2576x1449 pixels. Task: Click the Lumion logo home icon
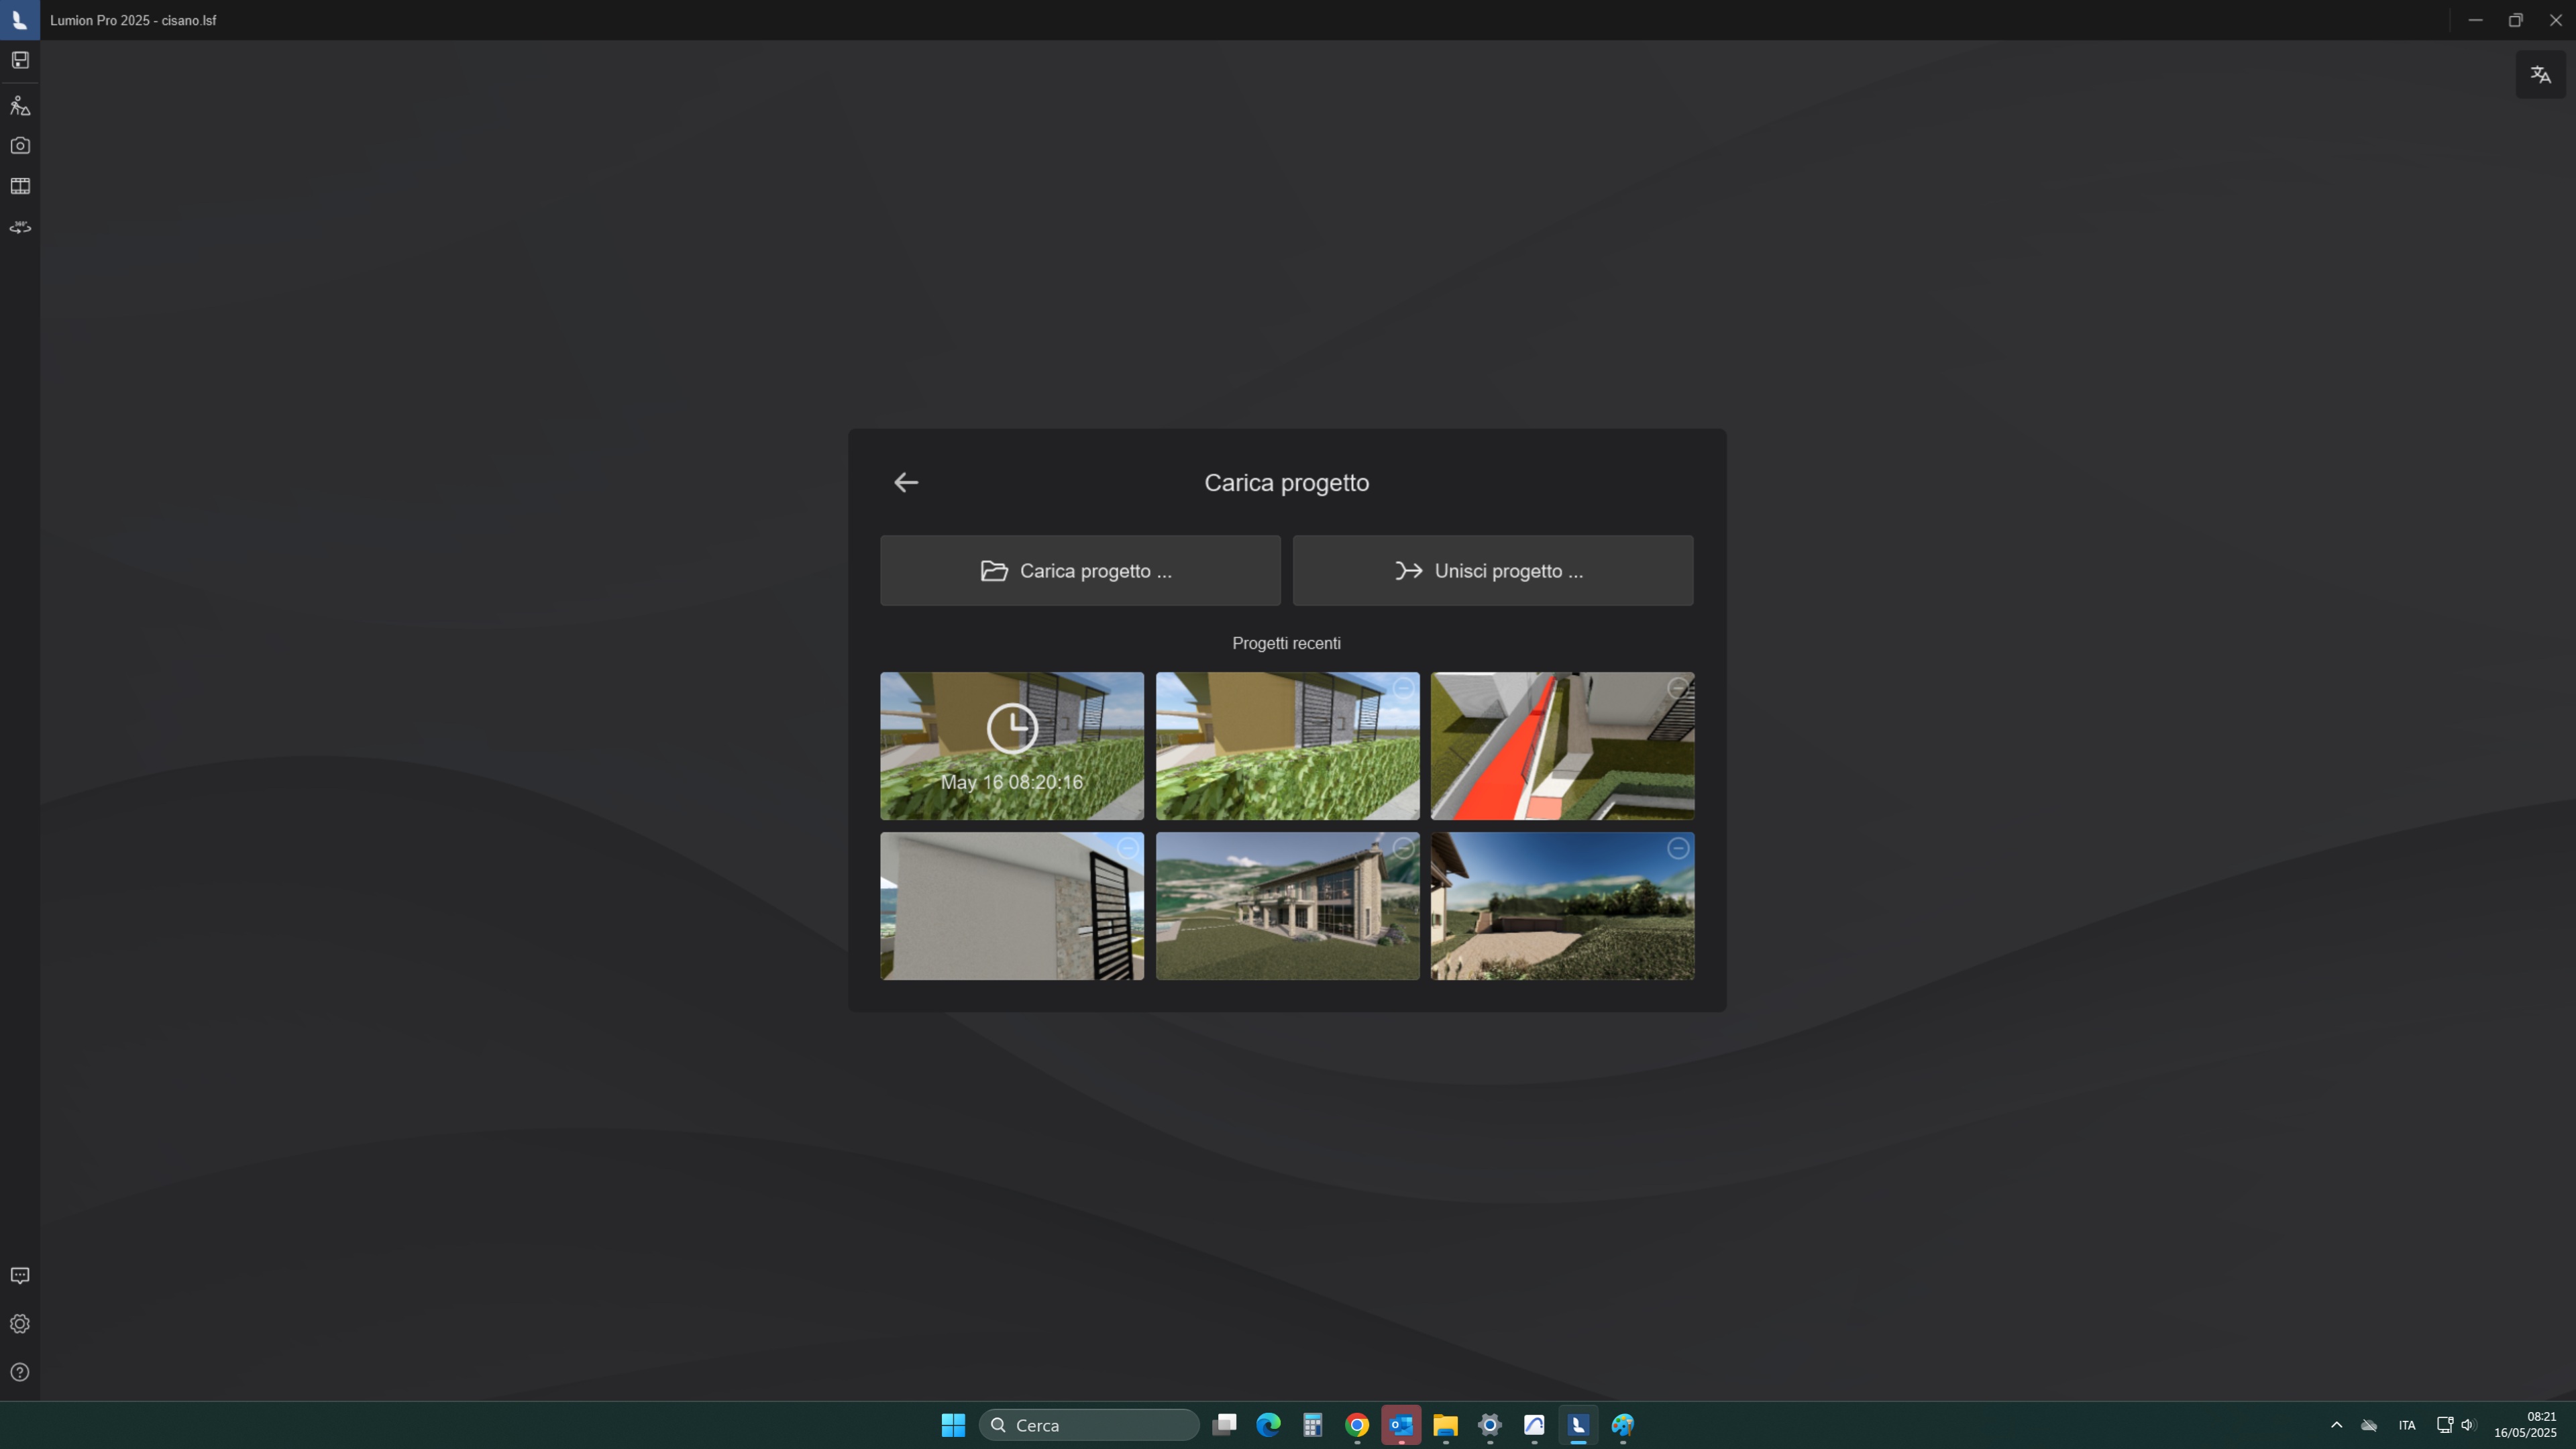(20, 20)
